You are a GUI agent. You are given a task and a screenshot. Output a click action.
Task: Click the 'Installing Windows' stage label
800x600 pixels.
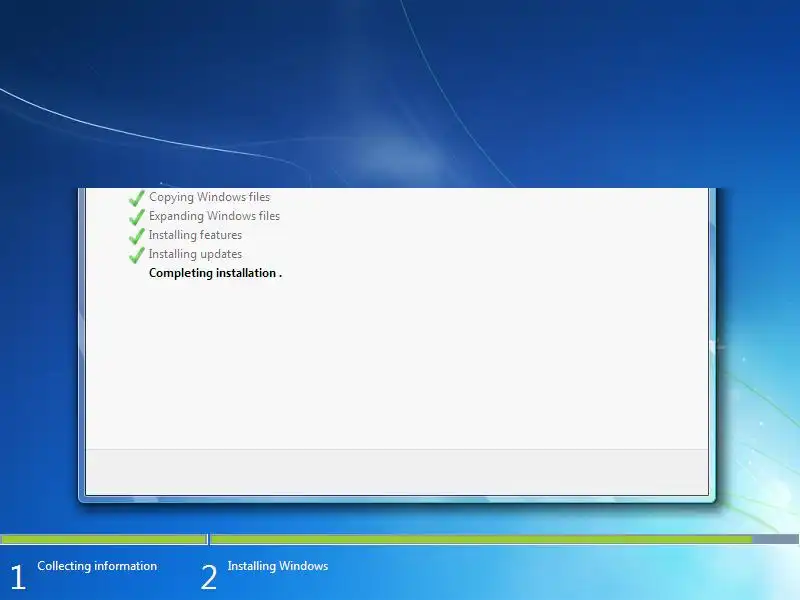coord(278,566)
